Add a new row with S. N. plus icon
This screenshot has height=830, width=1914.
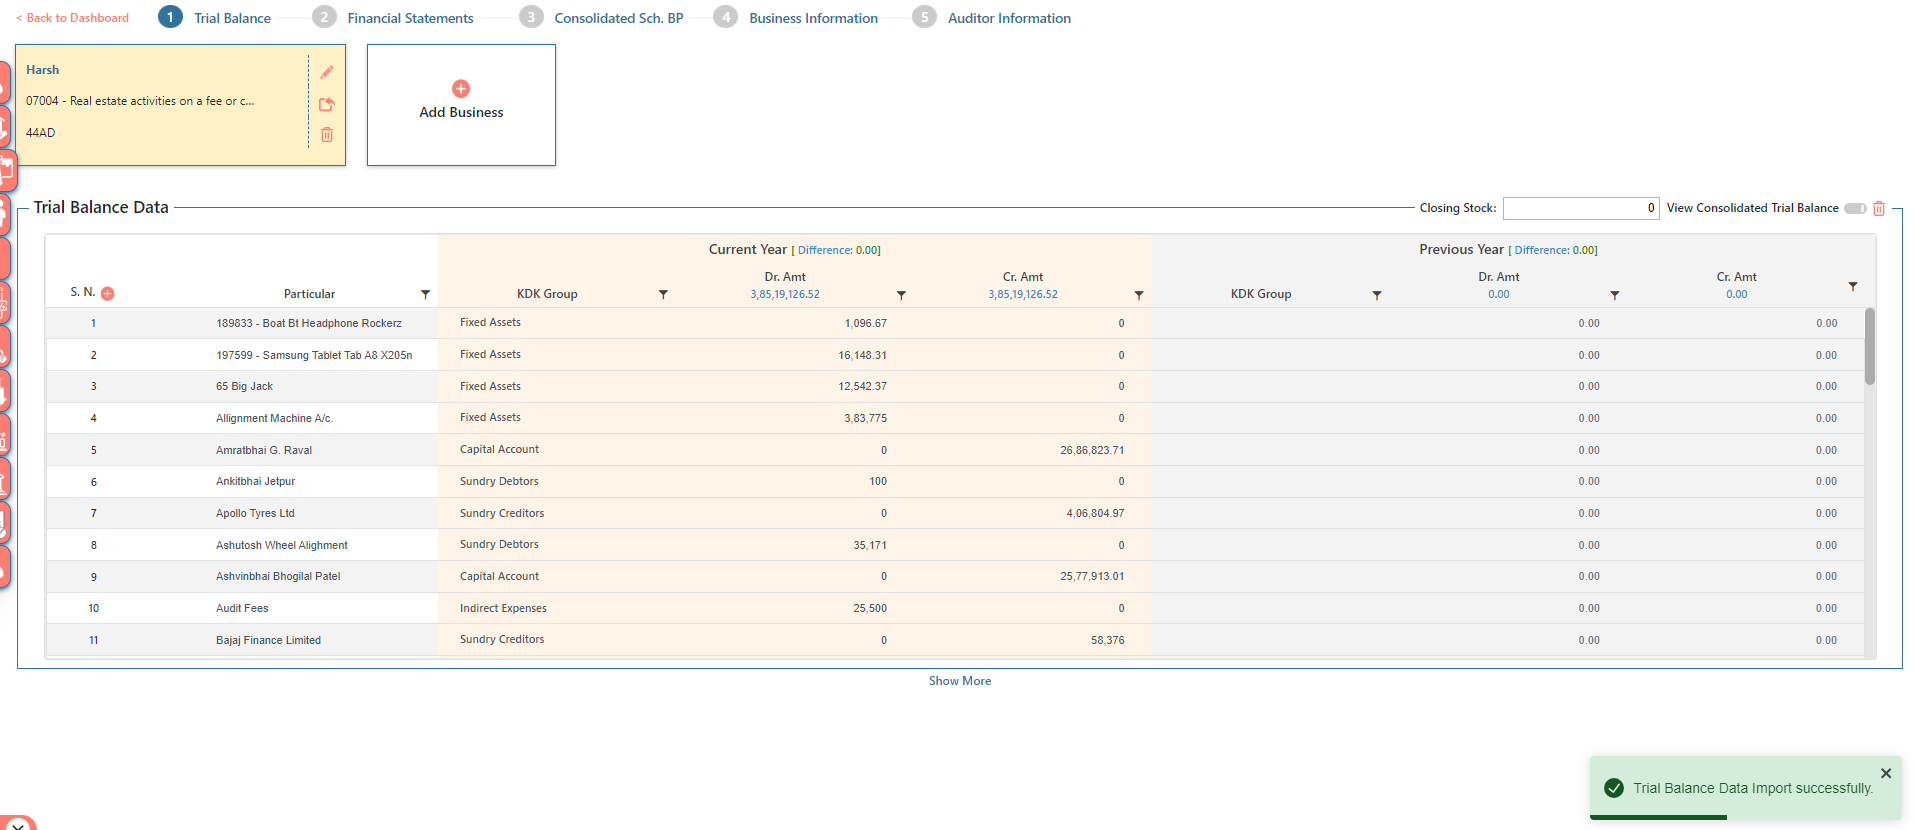pos(108,293)
